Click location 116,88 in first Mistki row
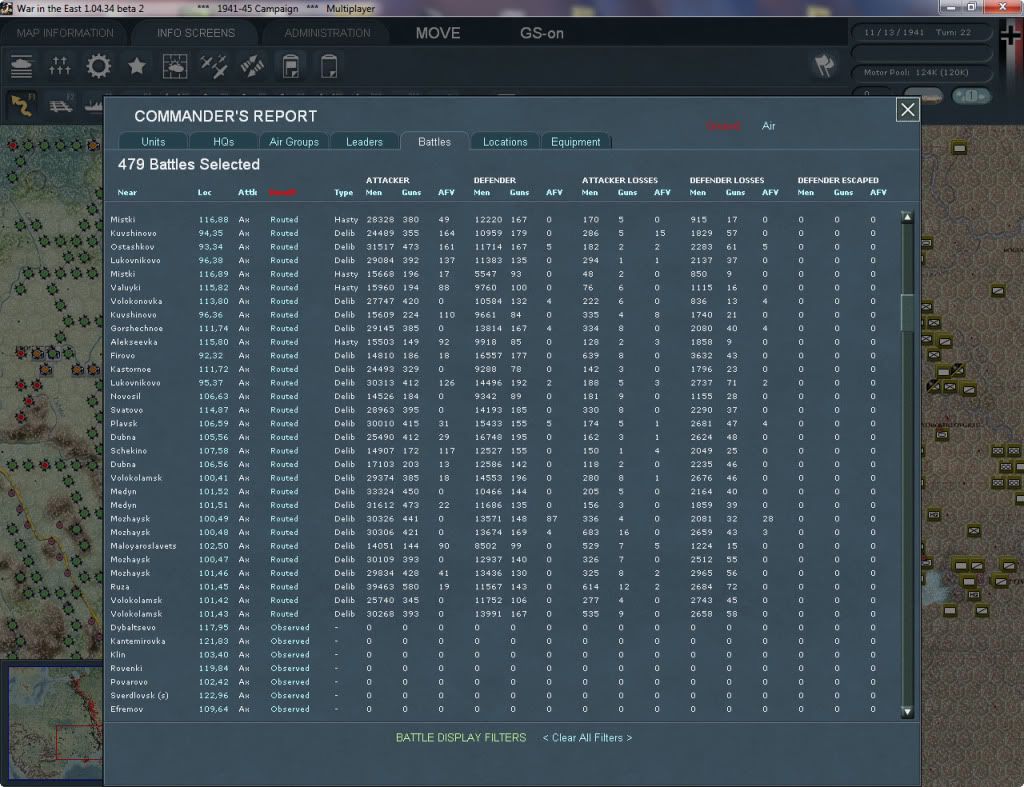Viewport: 1024px width, 787px height. pyautogui.click(x=214, y=220)
